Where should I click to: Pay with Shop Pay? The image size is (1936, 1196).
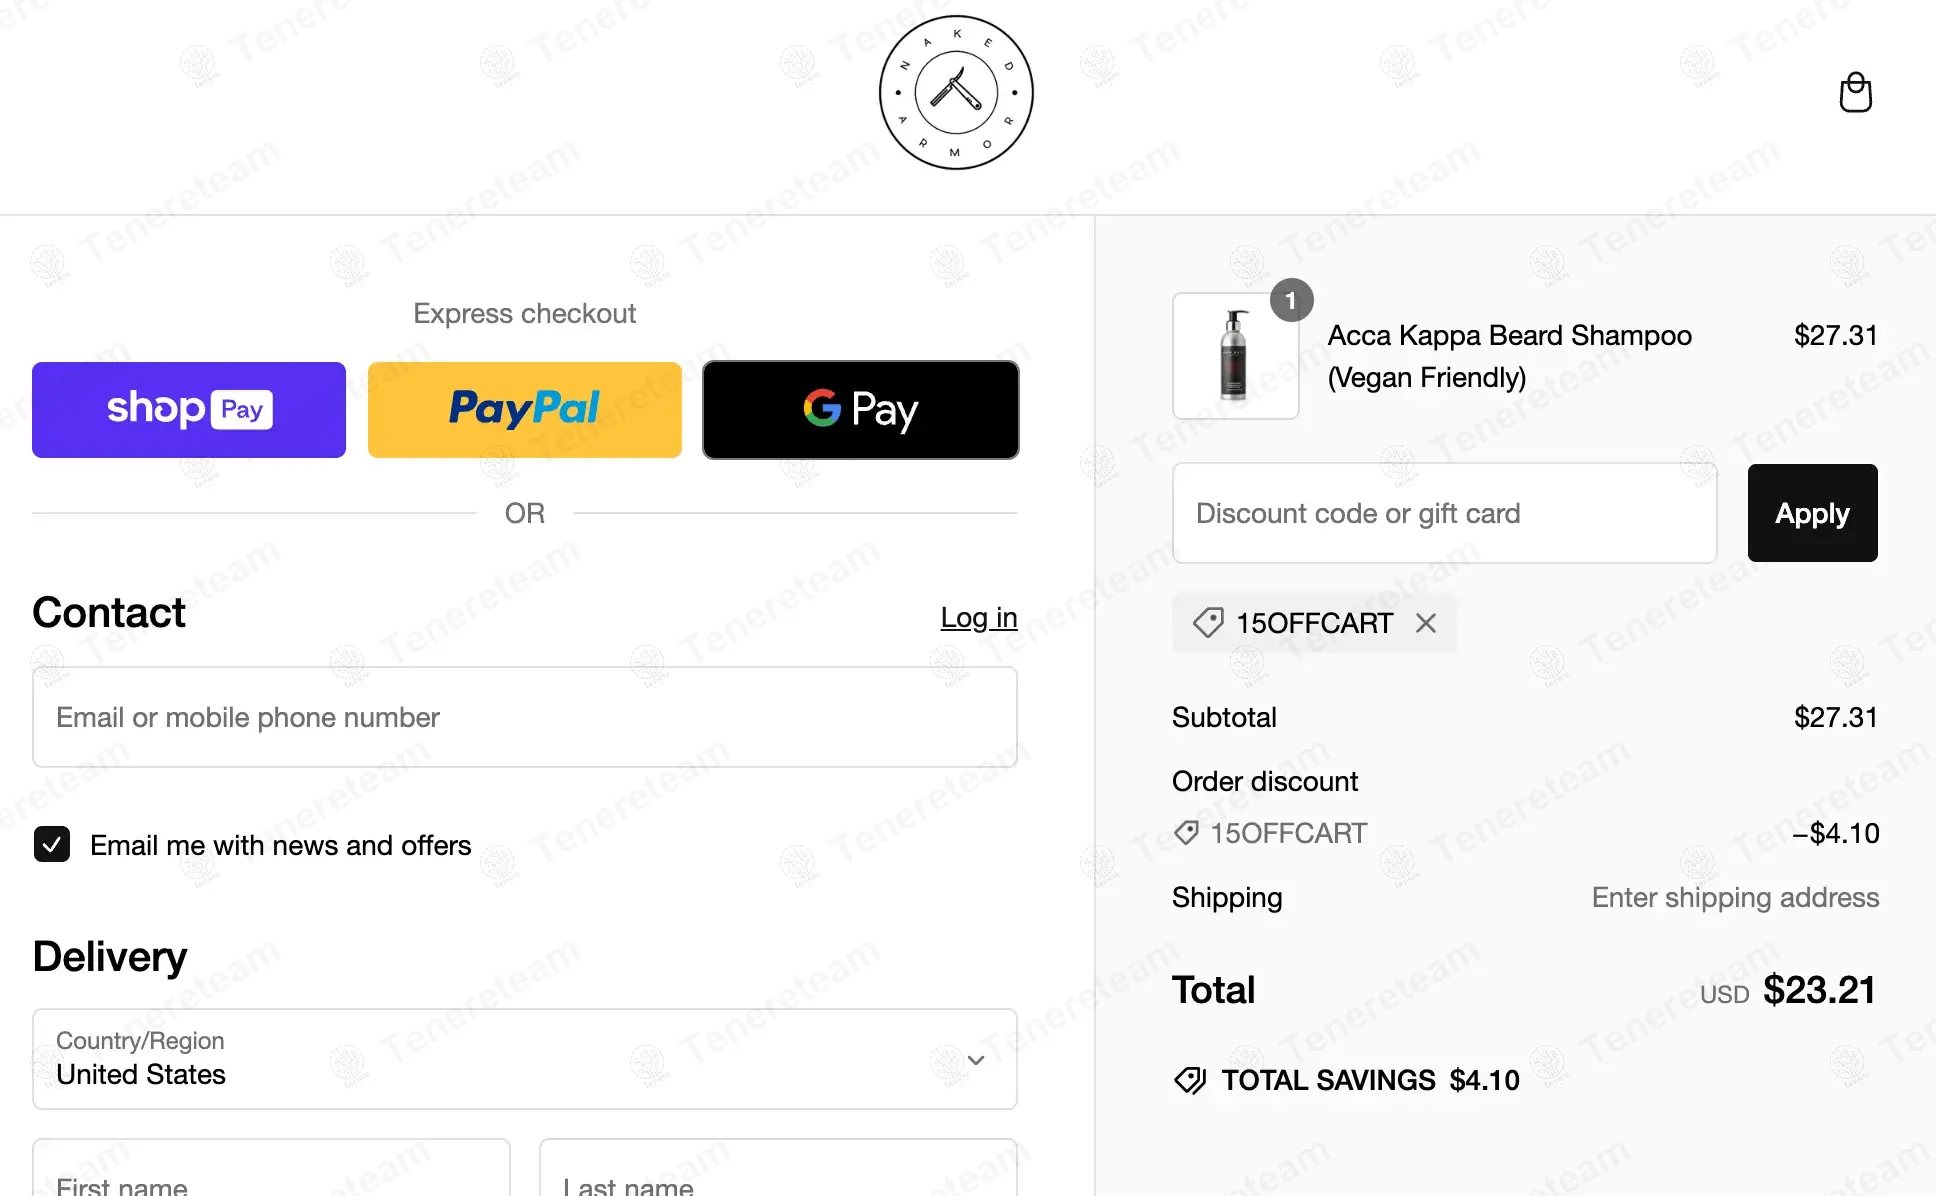(189, 410)
